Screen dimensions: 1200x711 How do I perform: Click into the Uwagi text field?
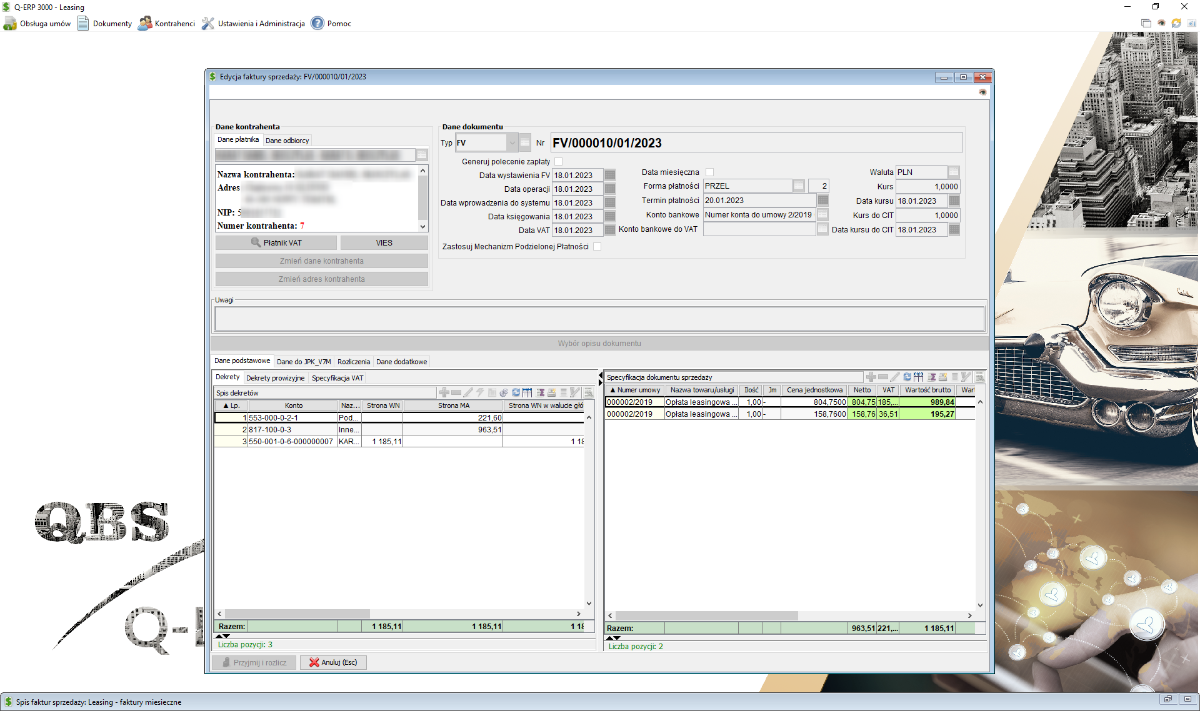599,318
